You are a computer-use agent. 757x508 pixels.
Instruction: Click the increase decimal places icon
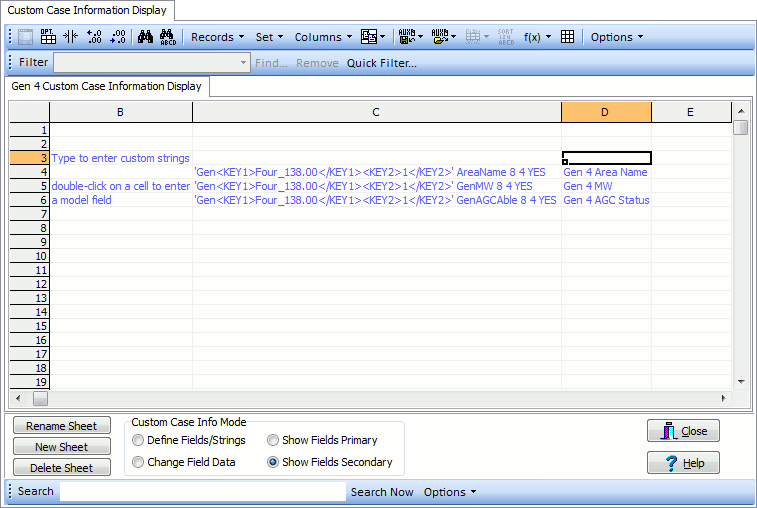[x=95, y=37]
